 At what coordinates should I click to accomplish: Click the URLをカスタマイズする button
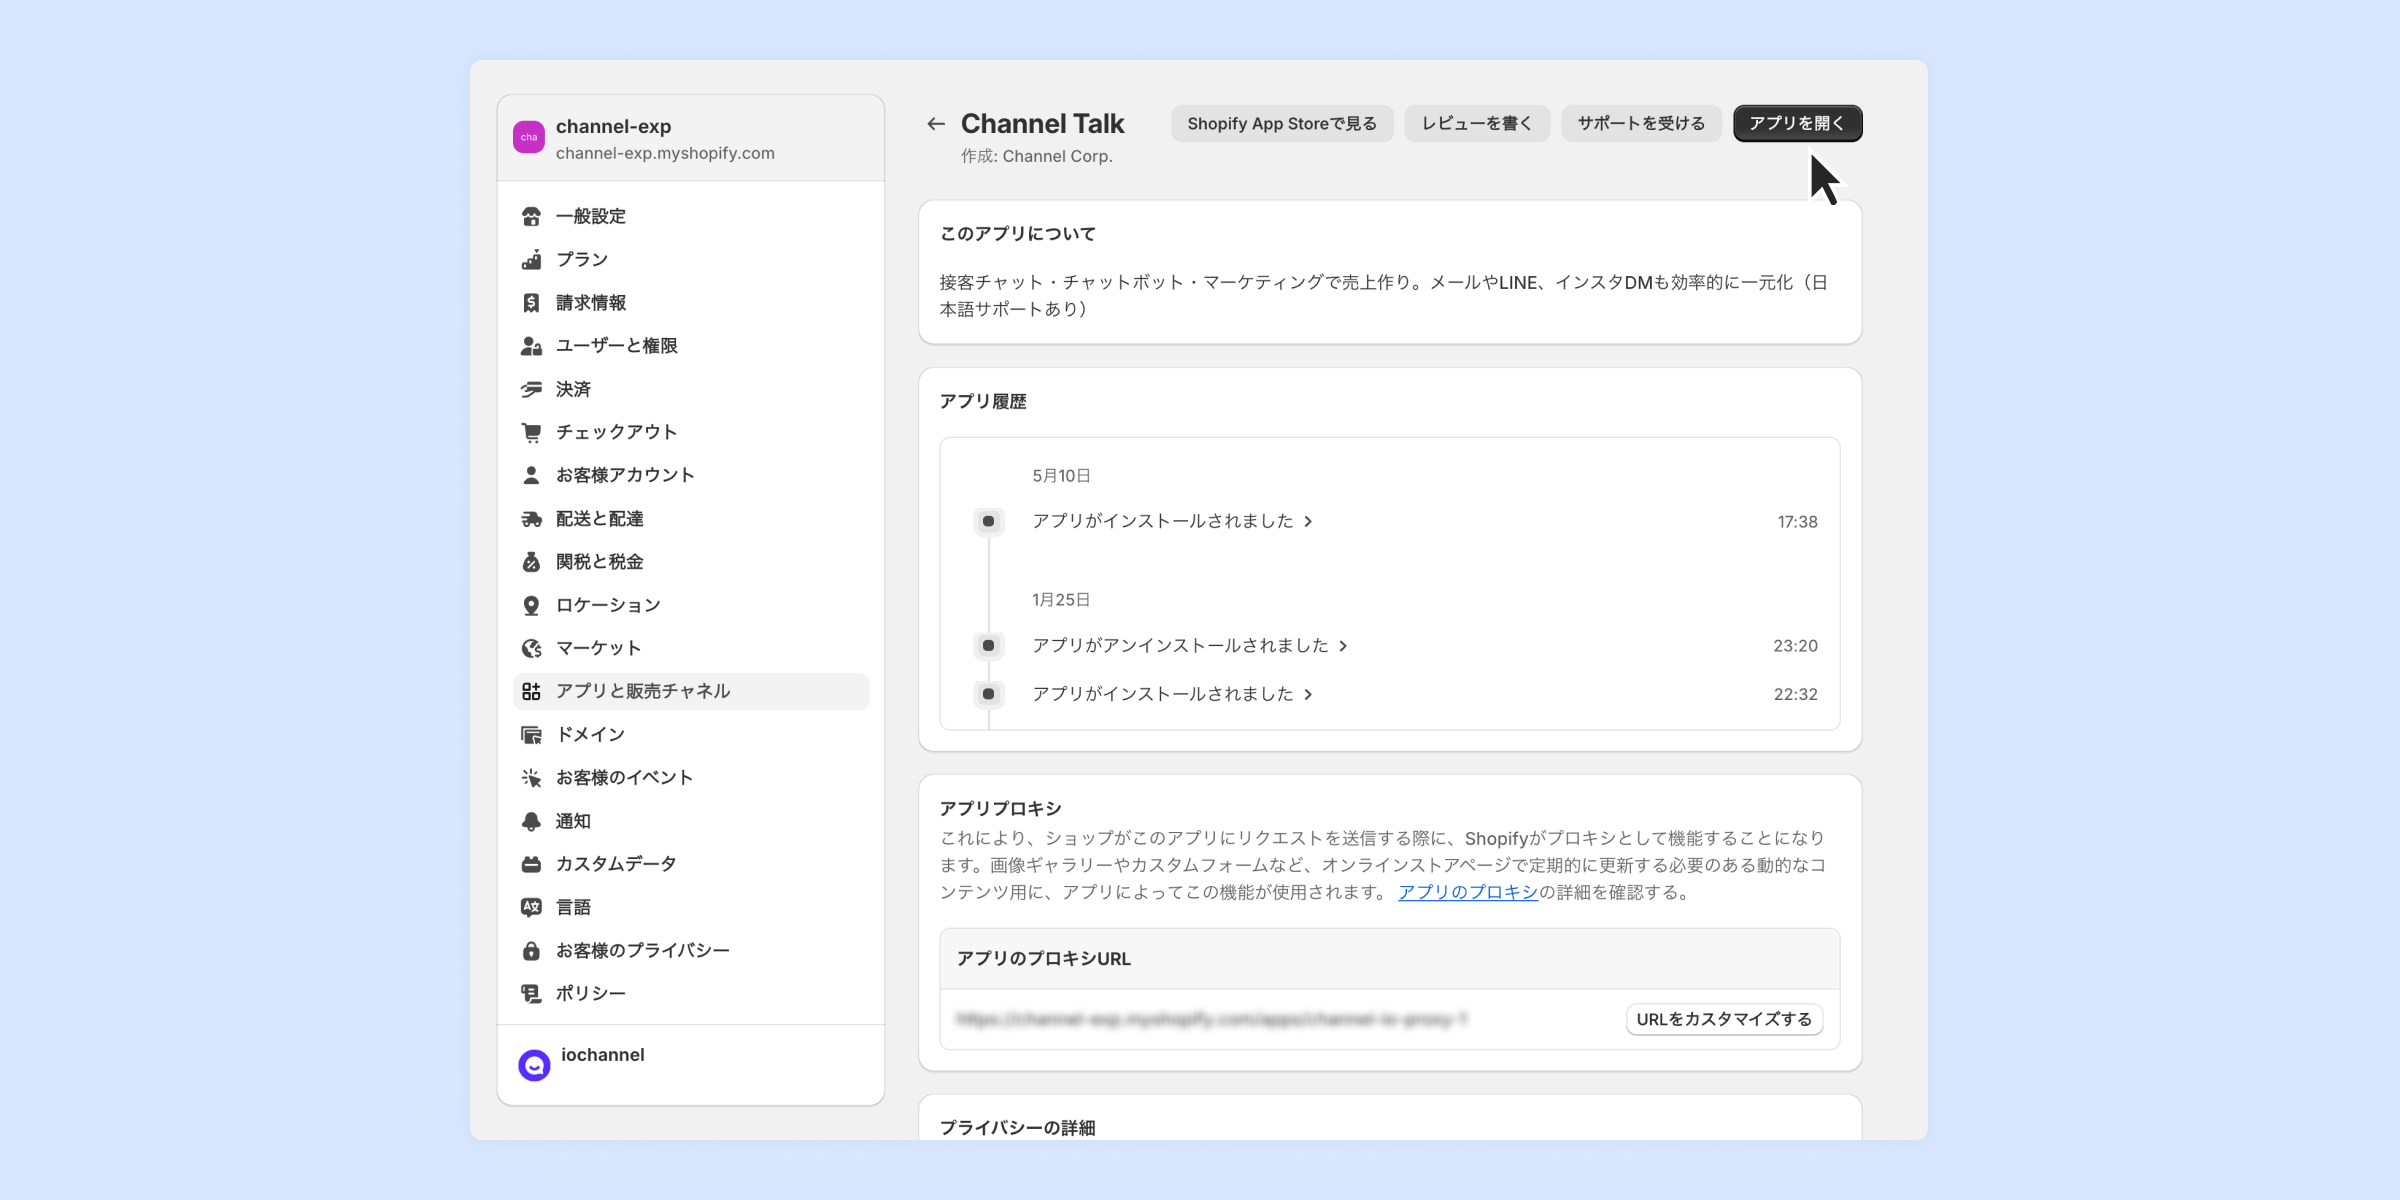pyautogui.click(x=1724, y=1019)
